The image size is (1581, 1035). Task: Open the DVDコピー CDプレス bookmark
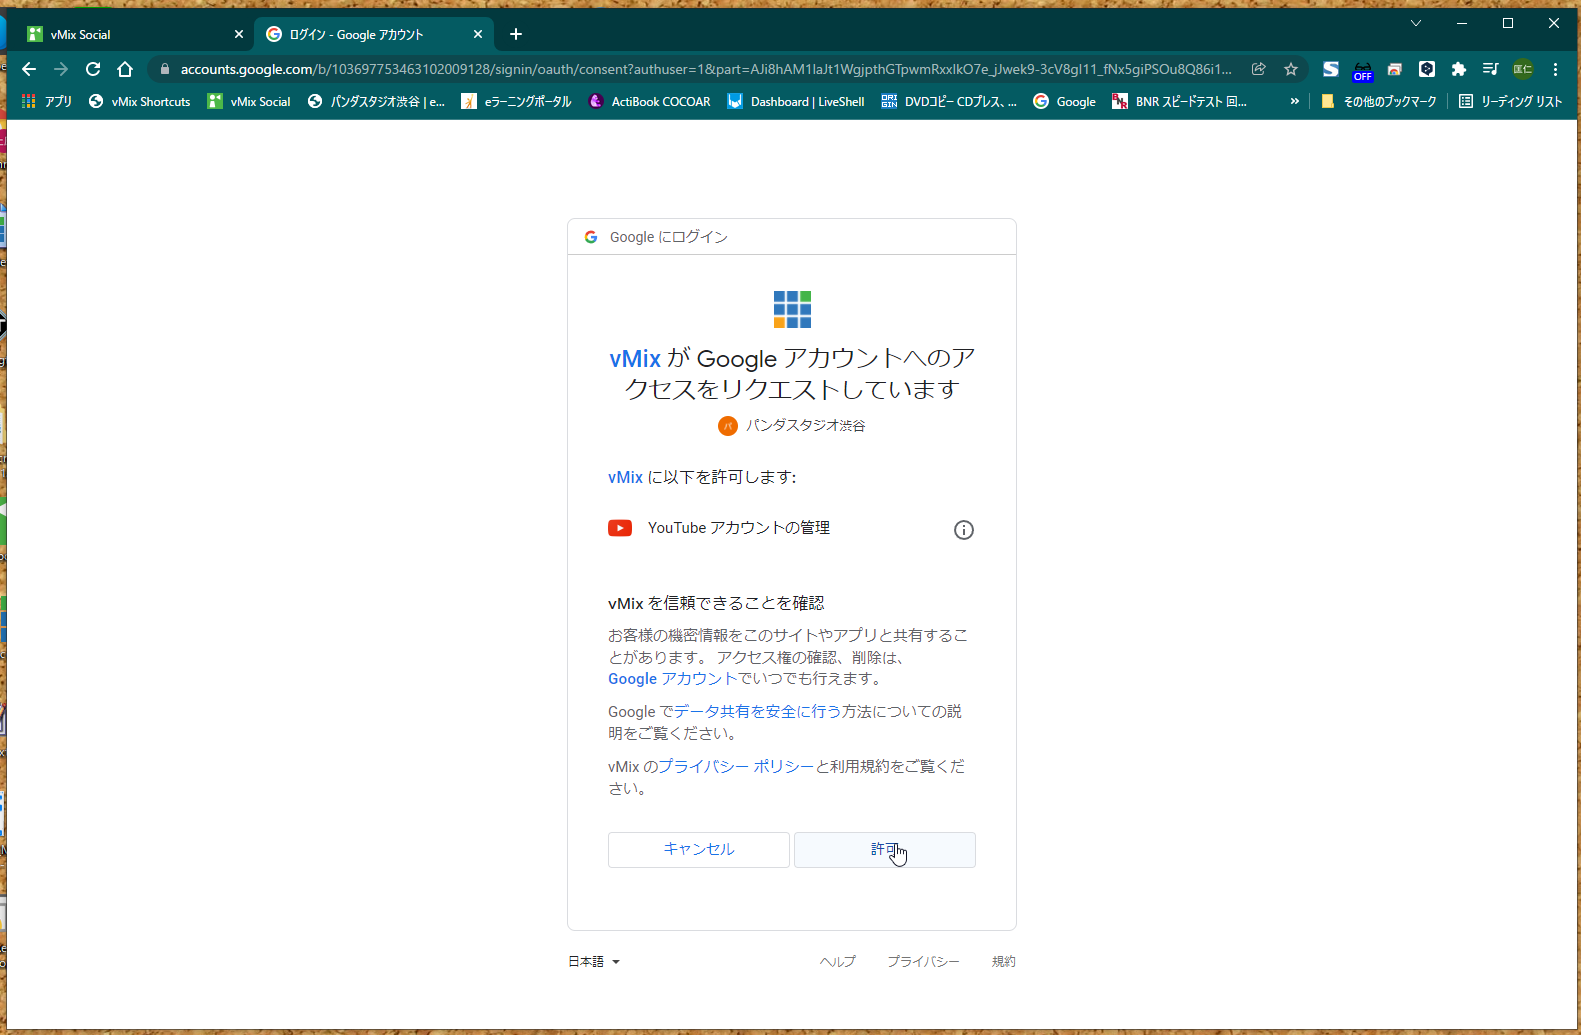pyautogui.click(x=949, y=101)
